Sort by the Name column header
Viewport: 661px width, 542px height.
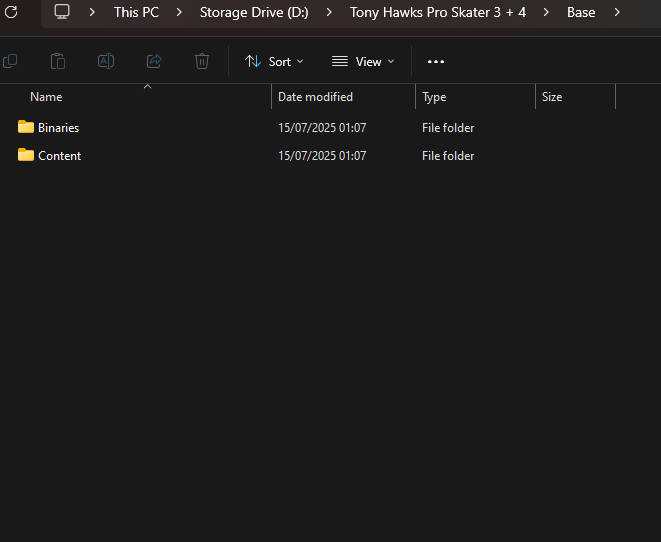46,97
